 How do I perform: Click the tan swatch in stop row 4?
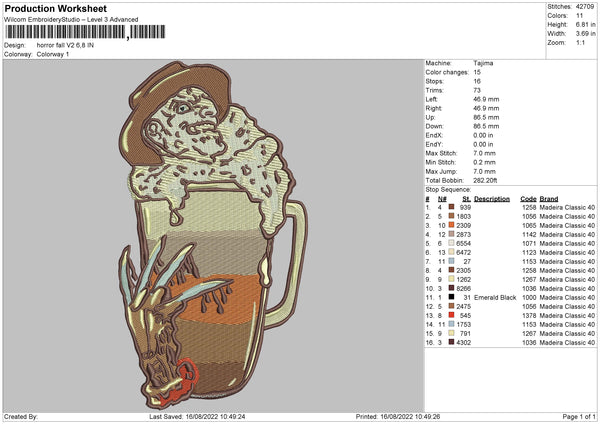[451, 234]
